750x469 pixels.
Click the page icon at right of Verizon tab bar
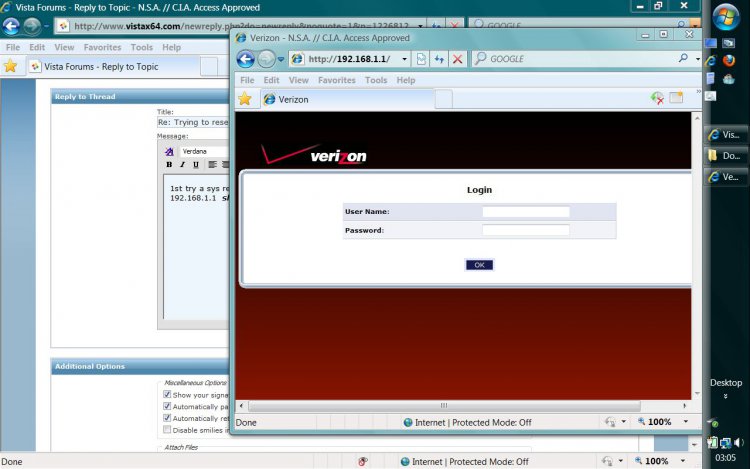676,98
